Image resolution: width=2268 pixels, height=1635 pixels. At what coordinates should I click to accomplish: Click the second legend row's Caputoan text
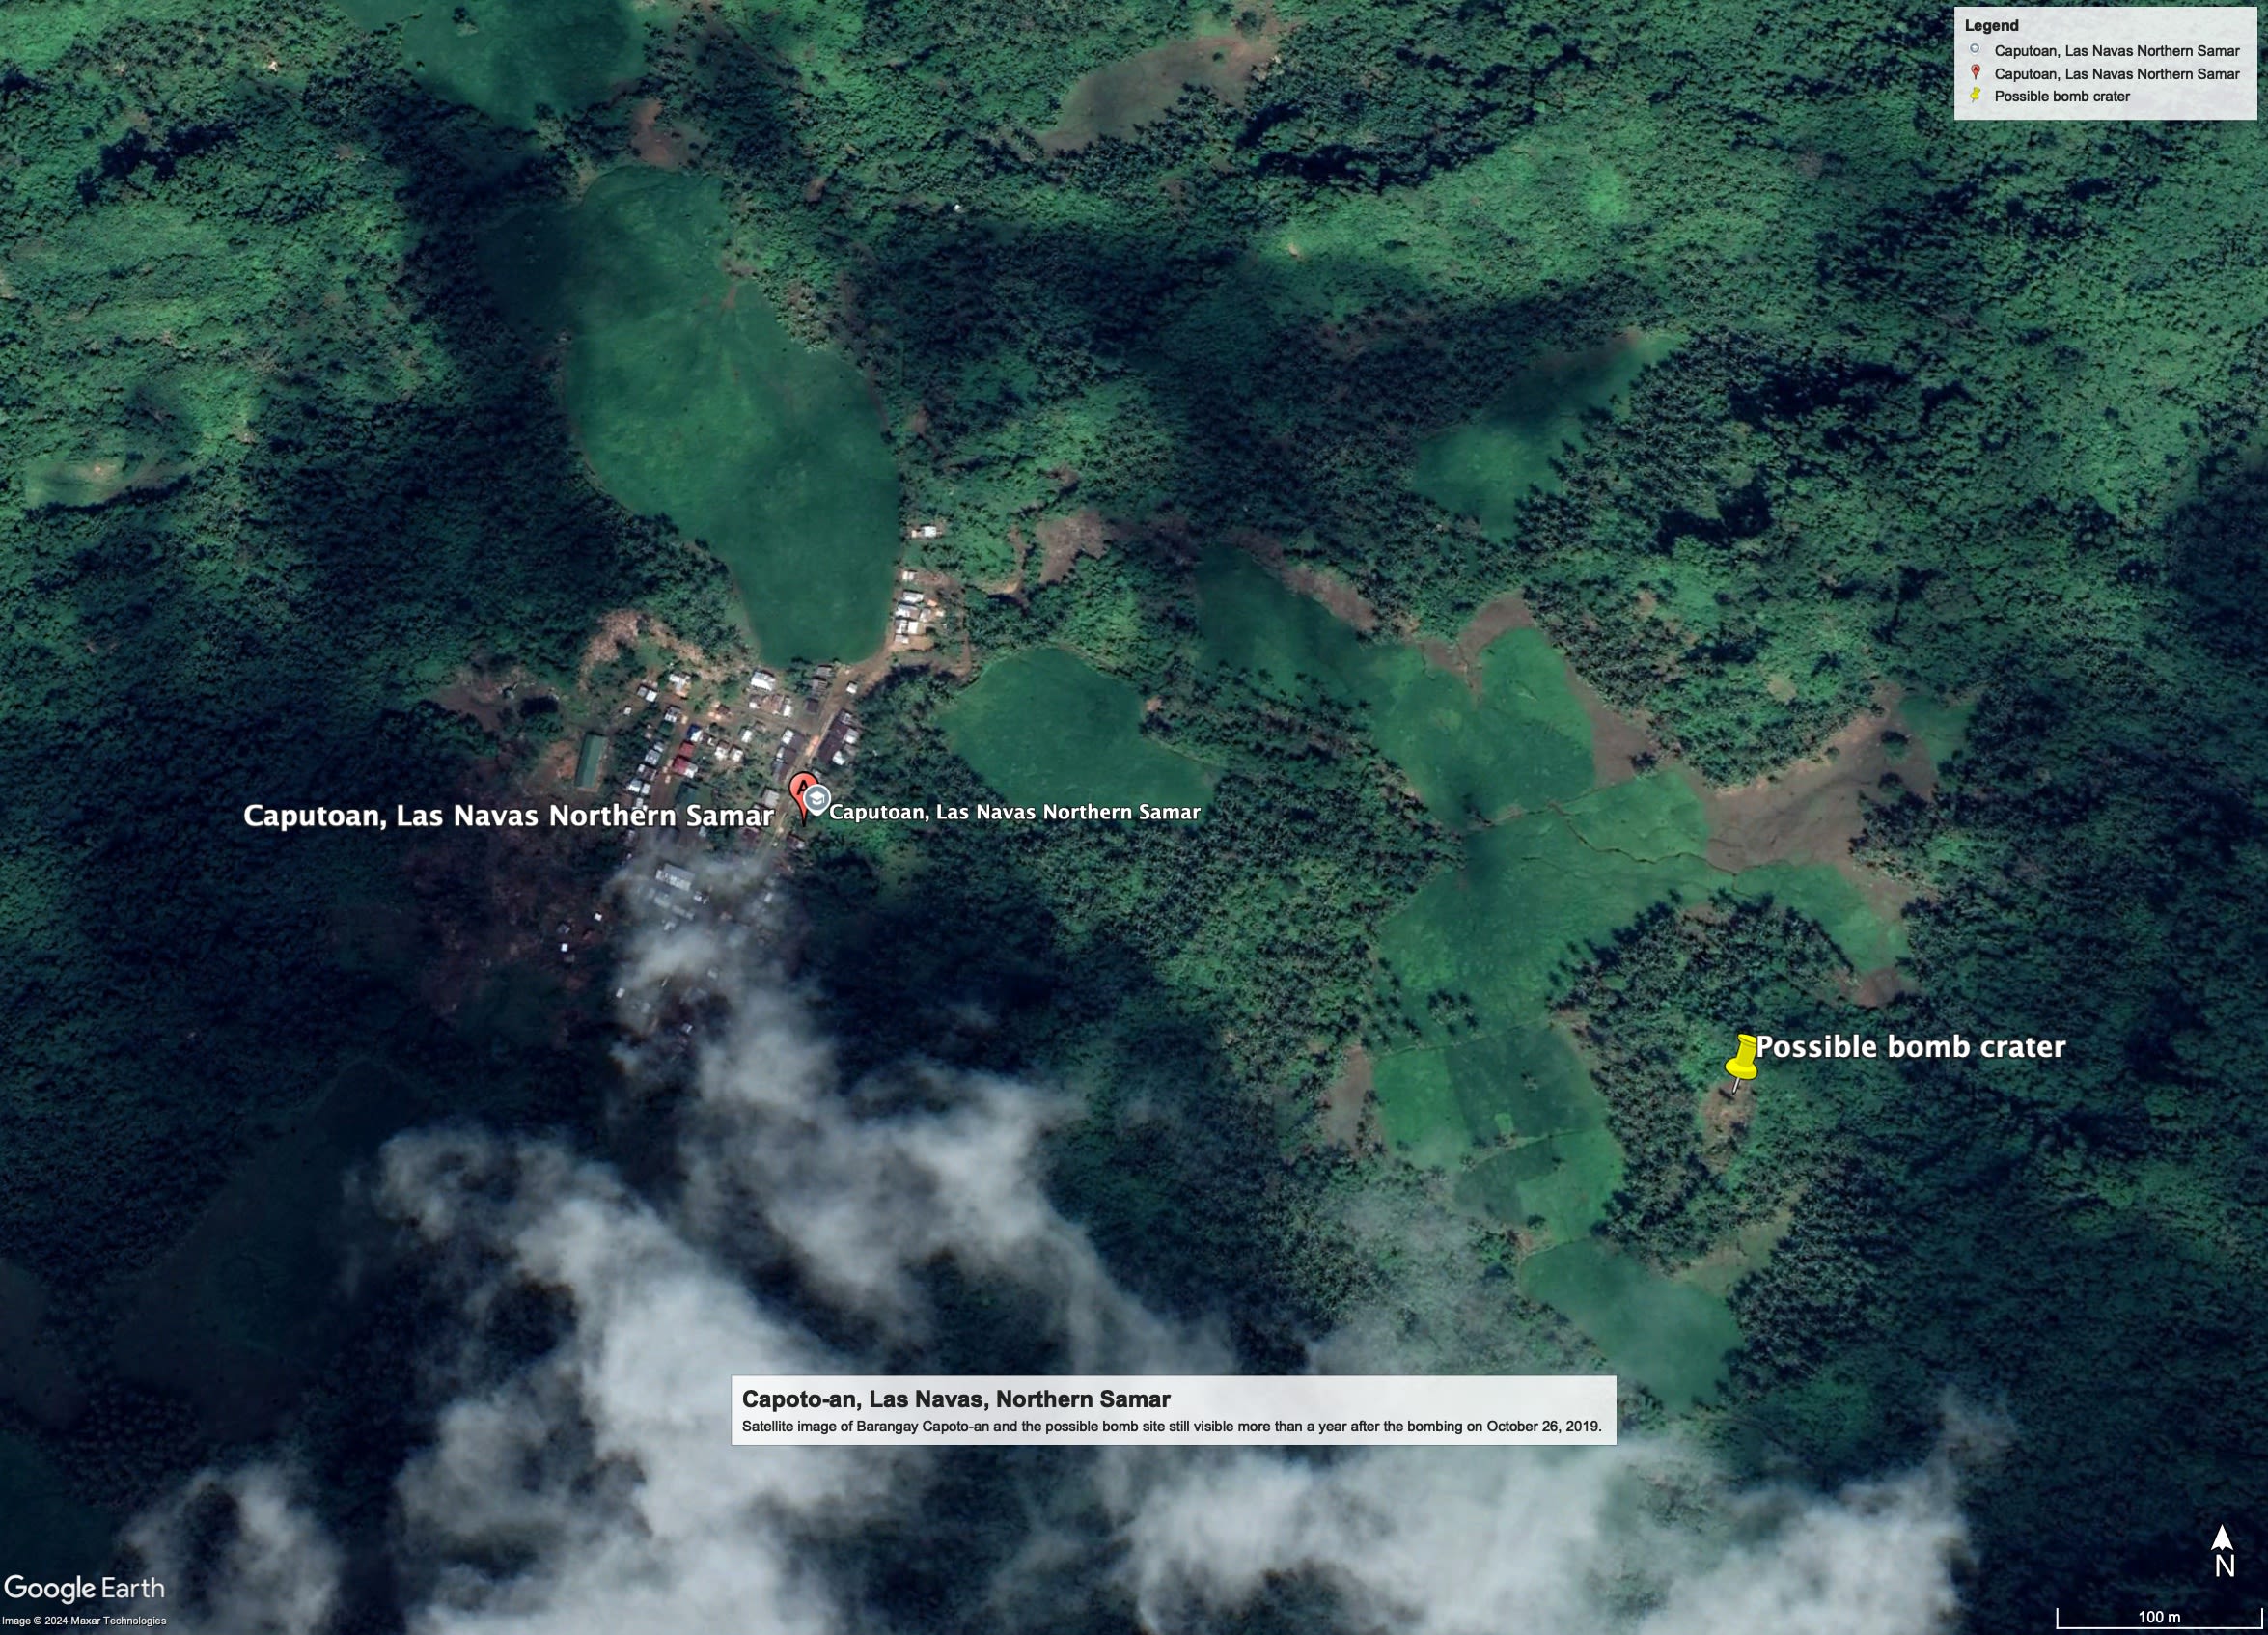[x=2116, y=74]
